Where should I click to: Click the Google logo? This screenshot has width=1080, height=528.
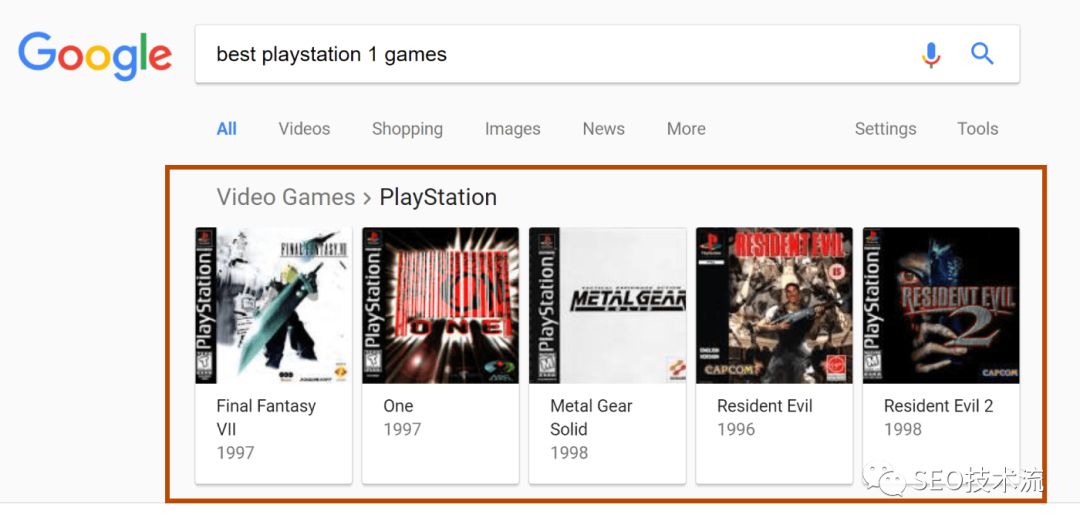pos(95,55)
